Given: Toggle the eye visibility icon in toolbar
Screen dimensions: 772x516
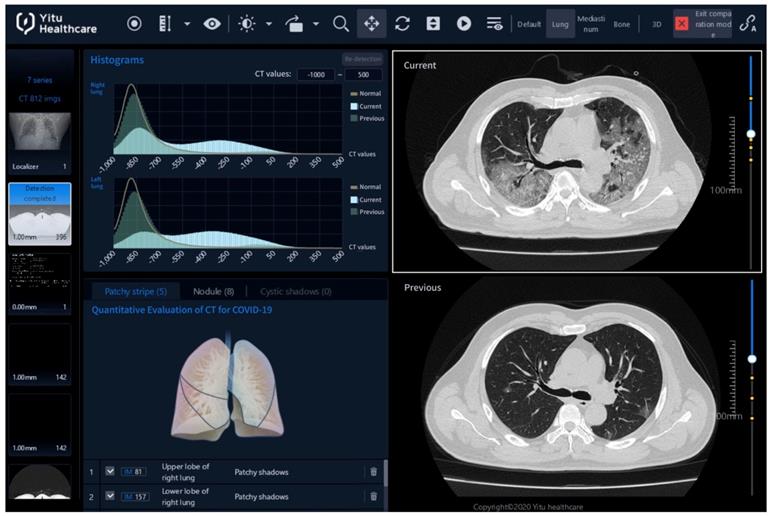Looking at the screenshot, I should click(212, 23).
